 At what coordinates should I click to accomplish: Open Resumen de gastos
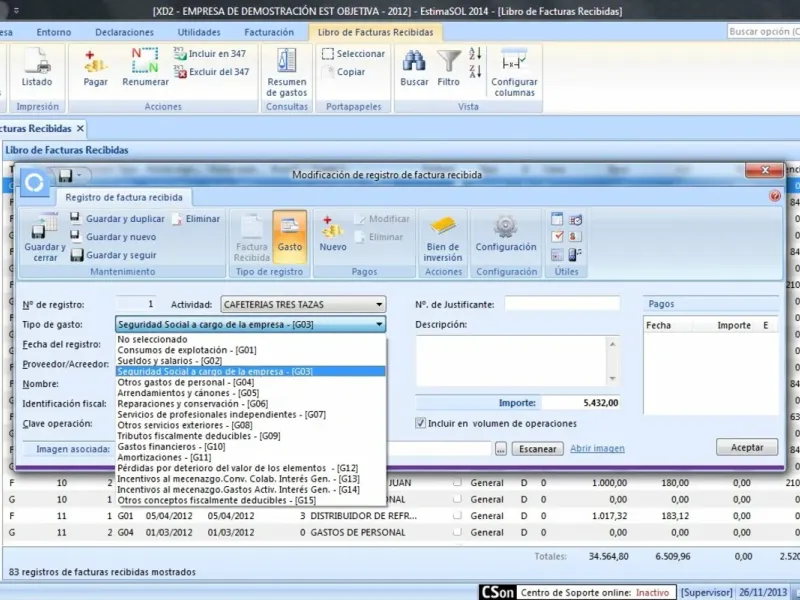286,72
